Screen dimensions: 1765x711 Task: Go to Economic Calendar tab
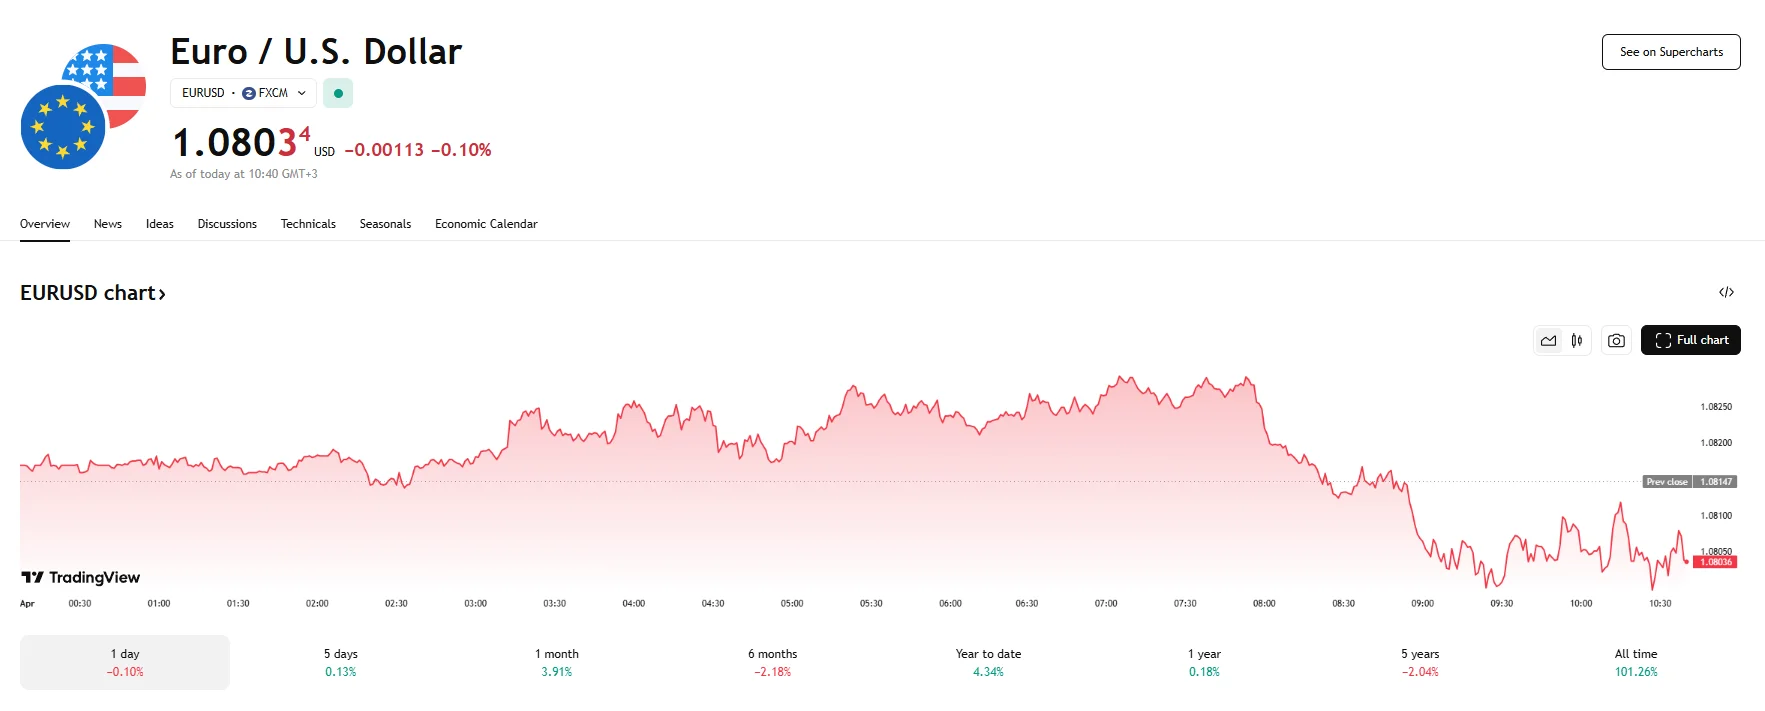click(486, 224)
